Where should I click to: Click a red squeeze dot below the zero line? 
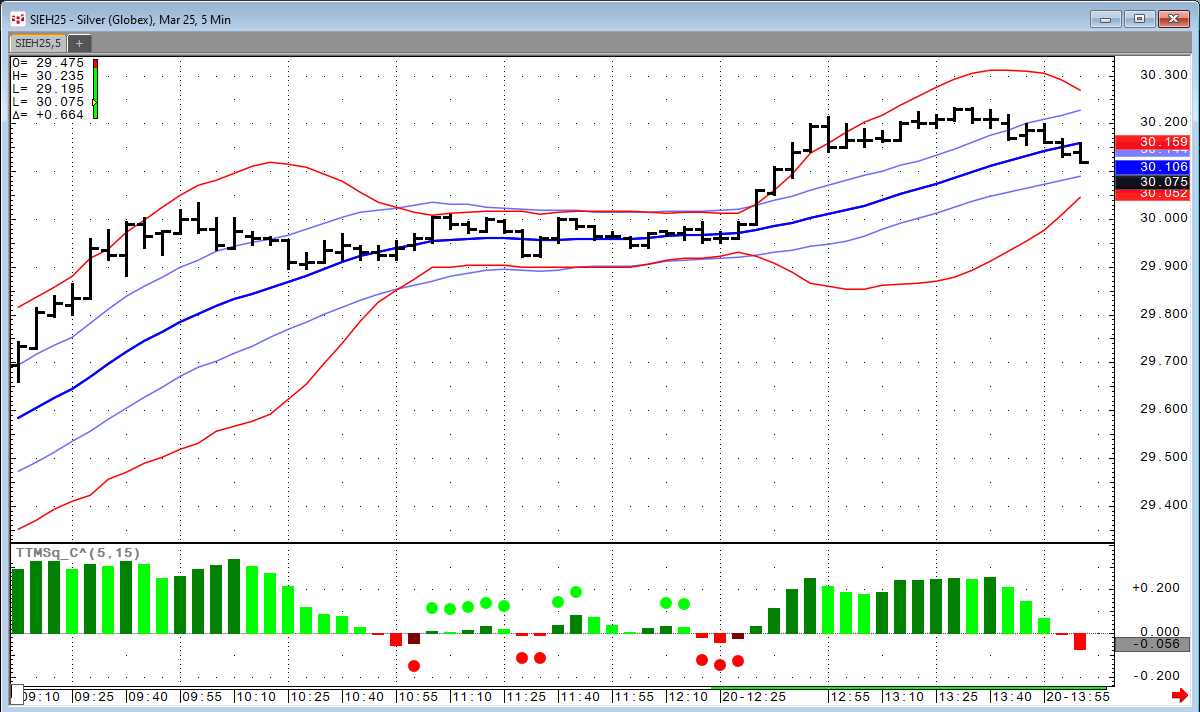(x=415, y=664)
